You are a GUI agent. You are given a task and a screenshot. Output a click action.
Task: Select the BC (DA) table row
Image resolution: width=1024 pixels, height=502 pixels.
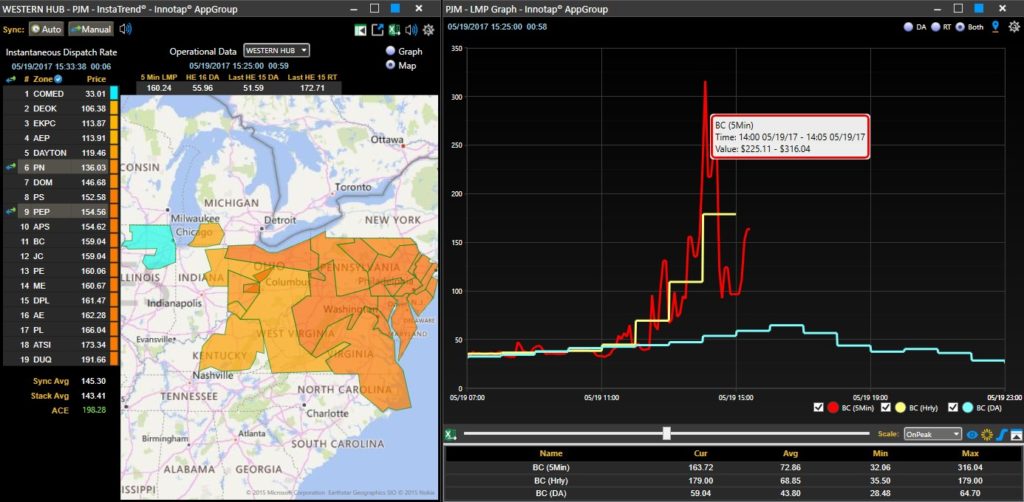733,495
